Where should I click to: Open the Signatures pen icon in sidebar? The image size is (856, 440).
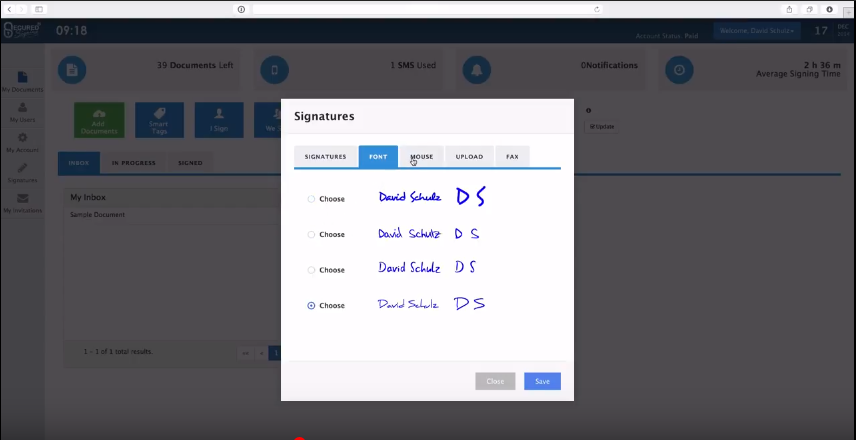tap(22, 168)
